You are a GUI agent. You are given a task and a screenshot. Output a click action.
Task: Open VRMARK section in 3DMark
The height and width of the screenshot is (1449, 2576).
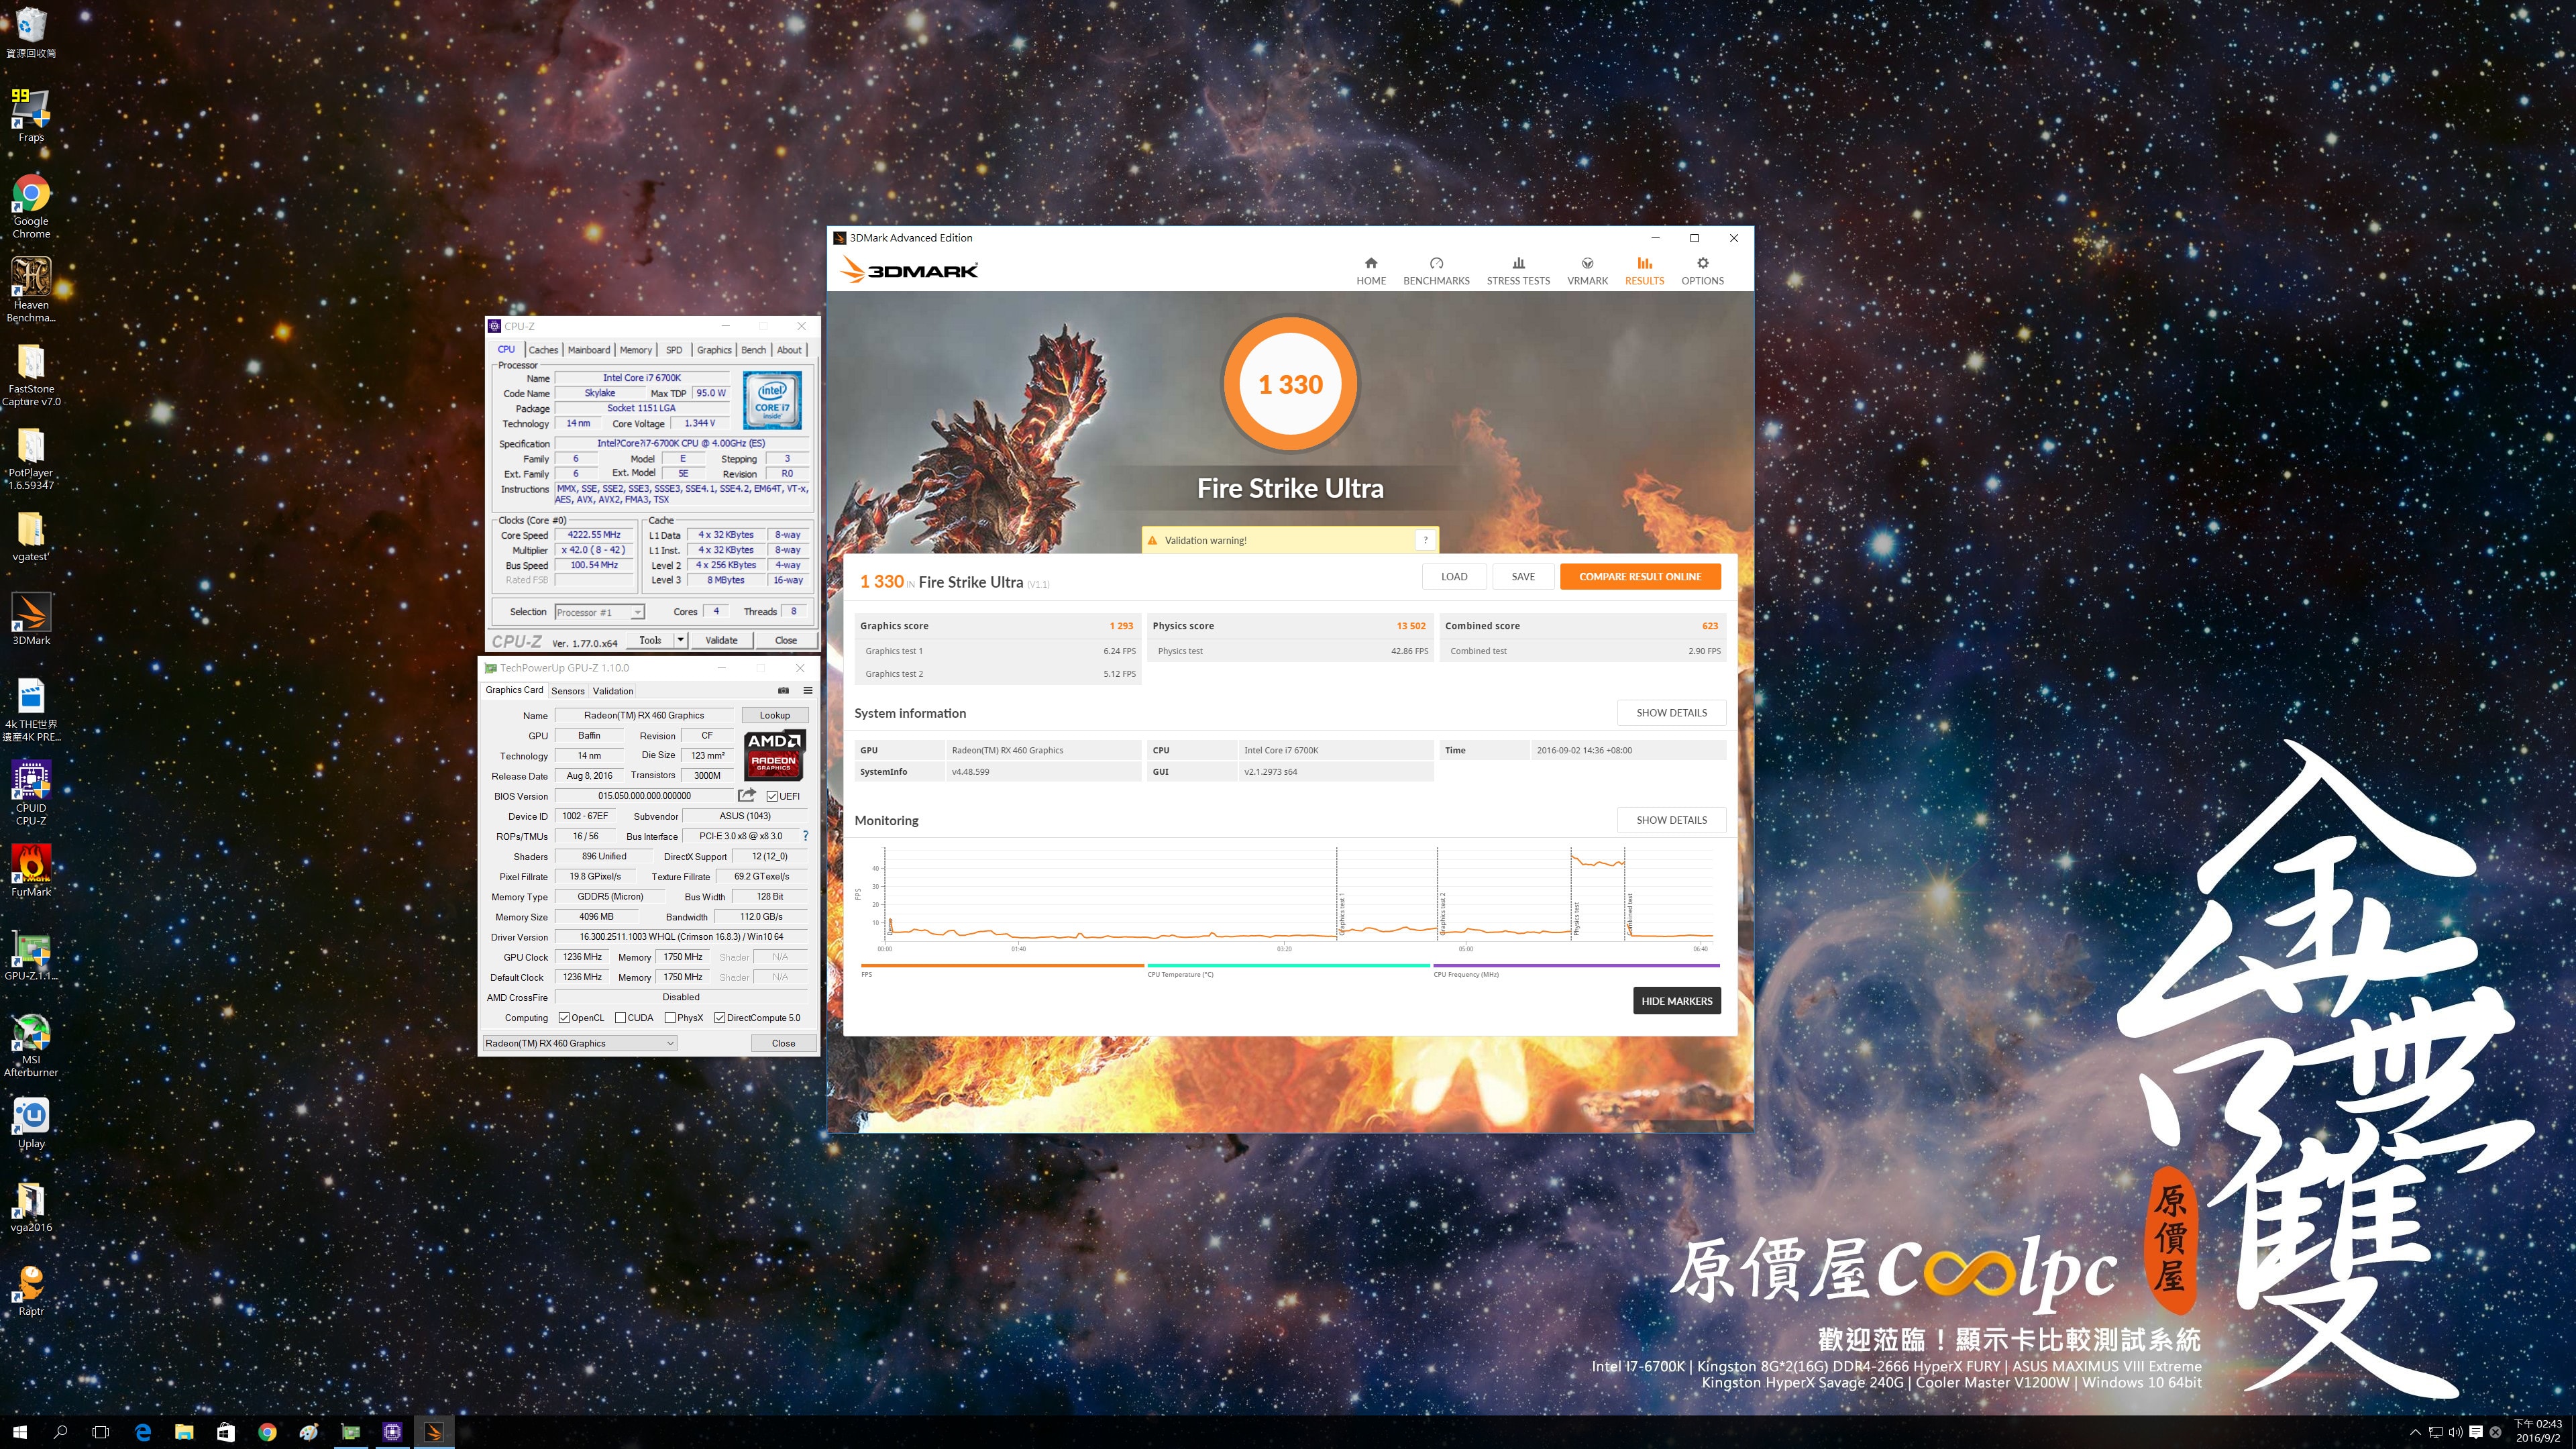point(1587,271)
